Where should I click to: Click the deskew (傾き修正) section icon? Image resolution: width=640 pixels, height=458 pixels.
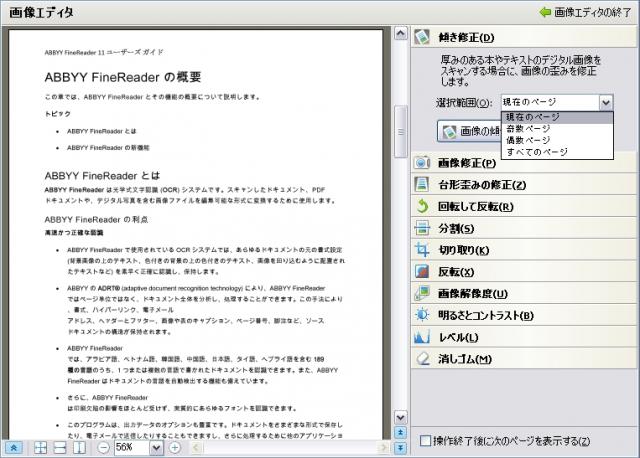point(422,37)
